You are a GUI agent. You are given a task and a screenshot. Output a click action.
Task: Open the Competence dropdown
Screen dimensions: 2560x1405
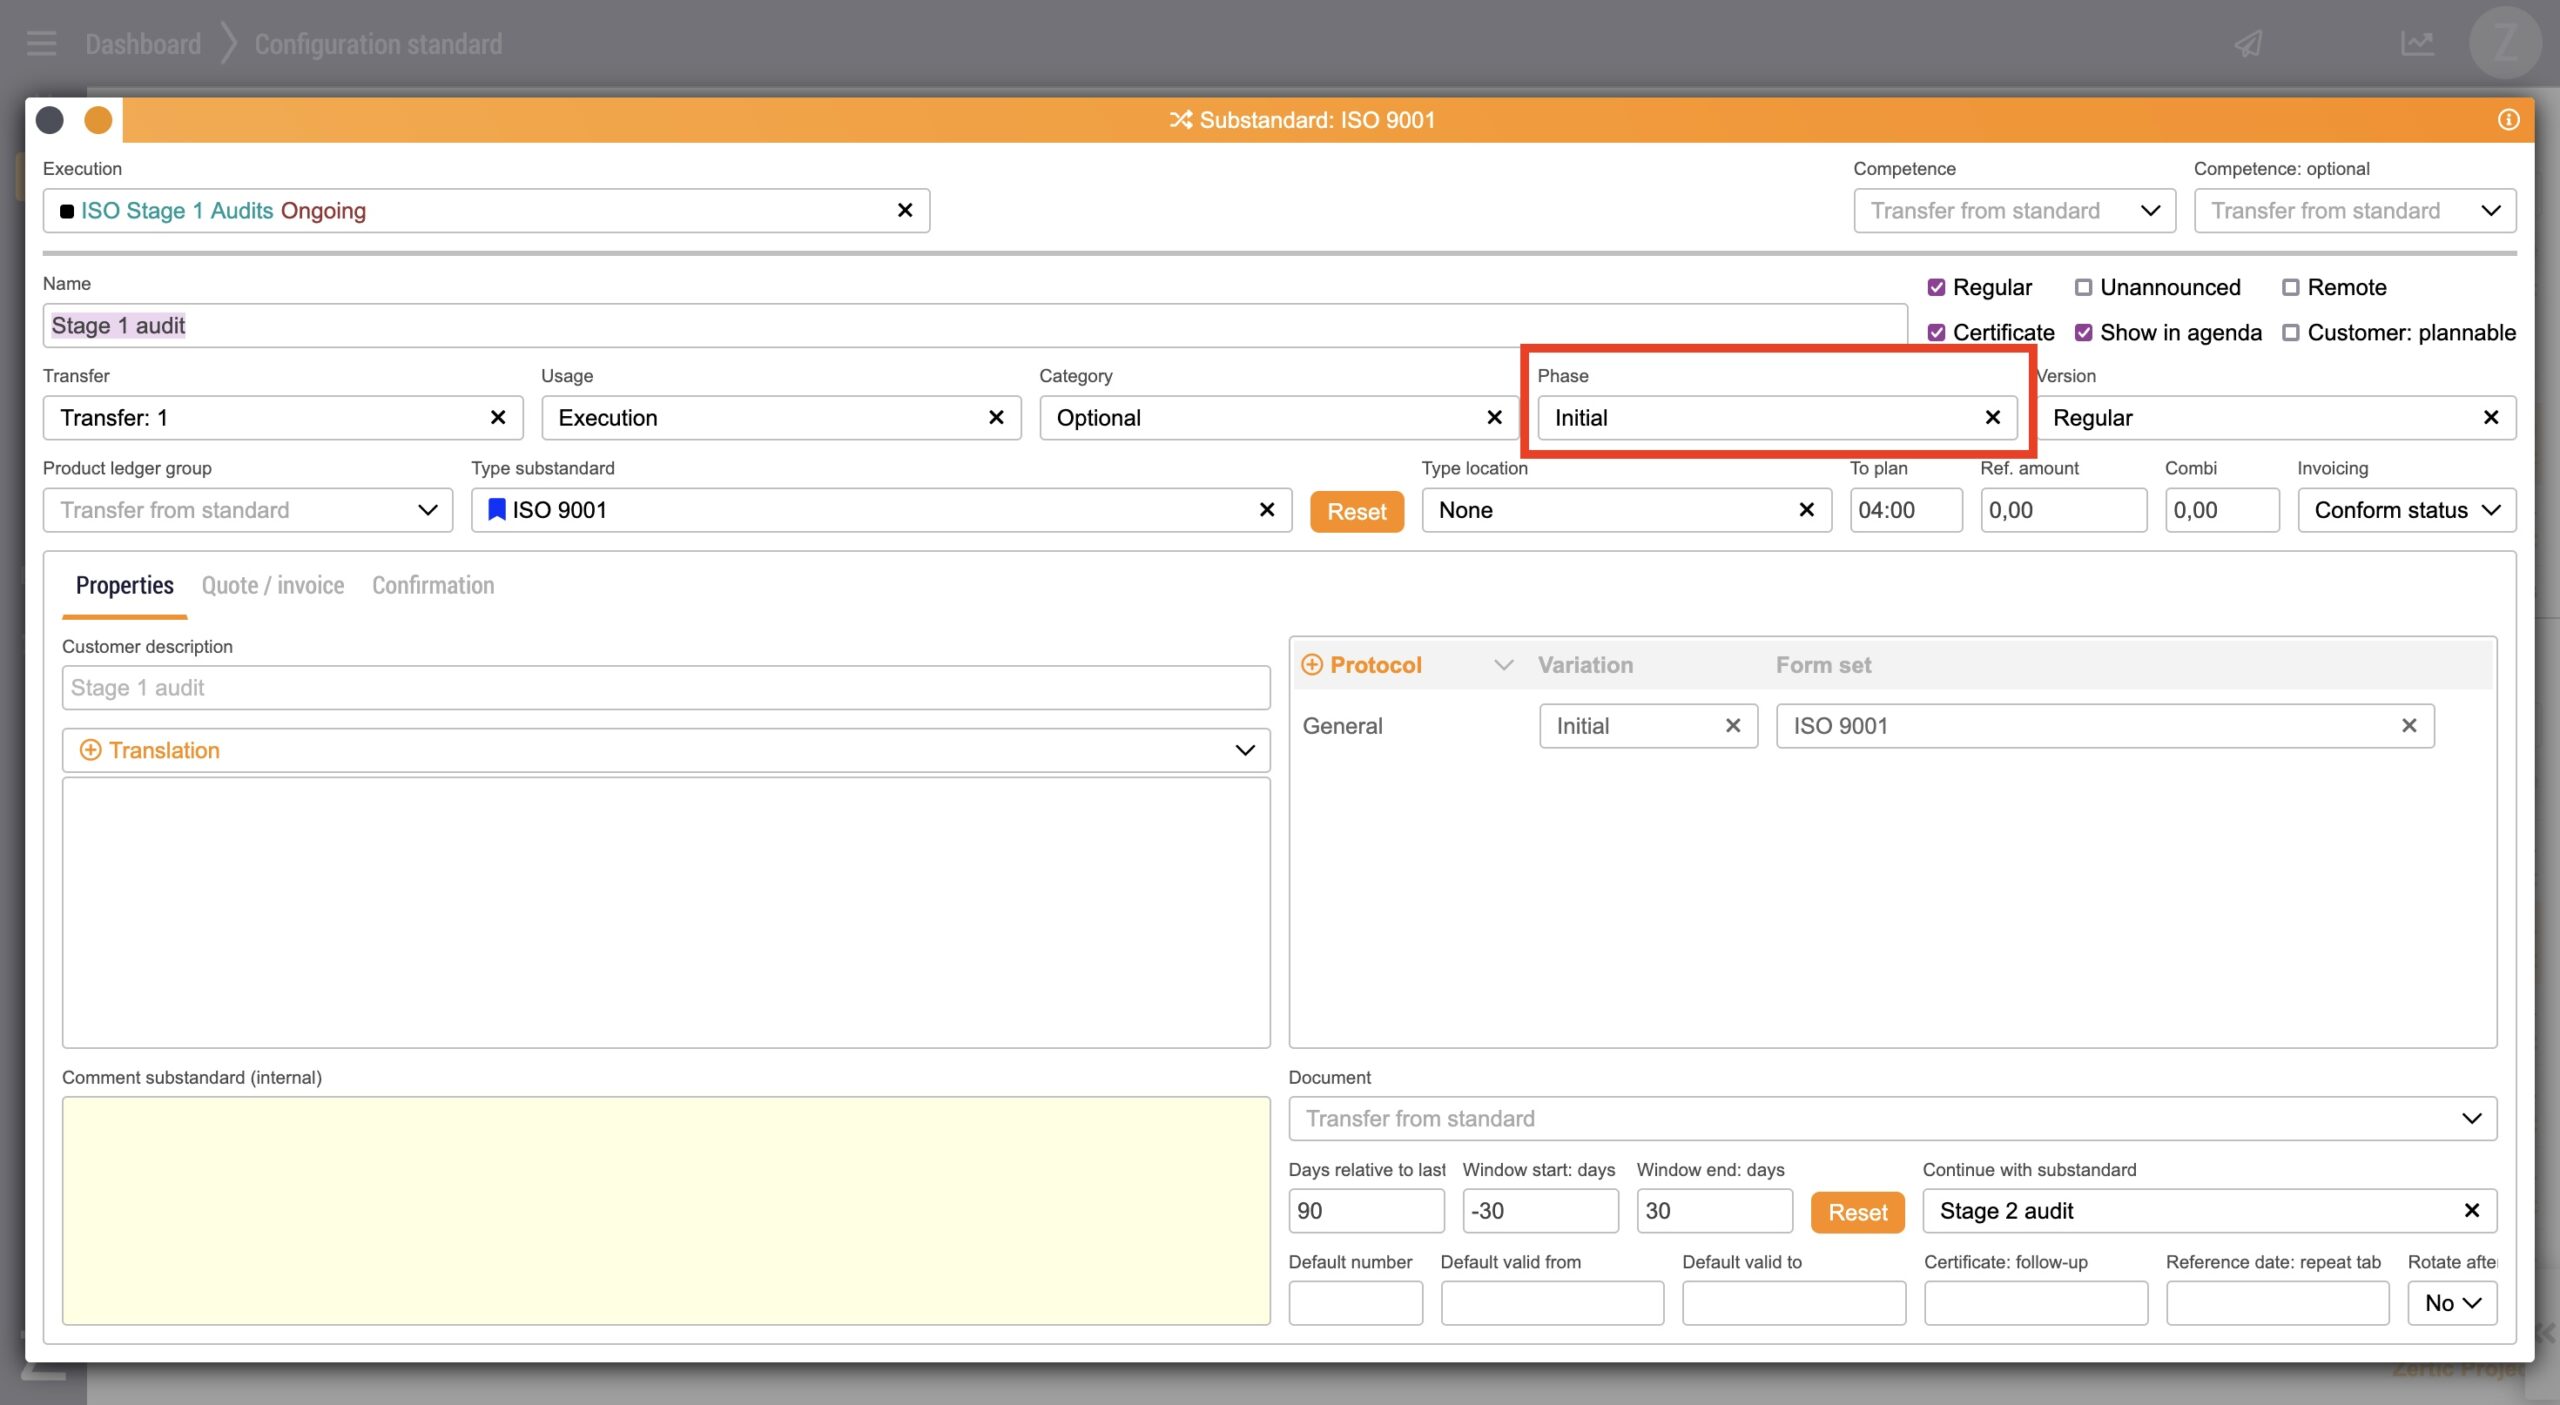(x=2013, y=211)
